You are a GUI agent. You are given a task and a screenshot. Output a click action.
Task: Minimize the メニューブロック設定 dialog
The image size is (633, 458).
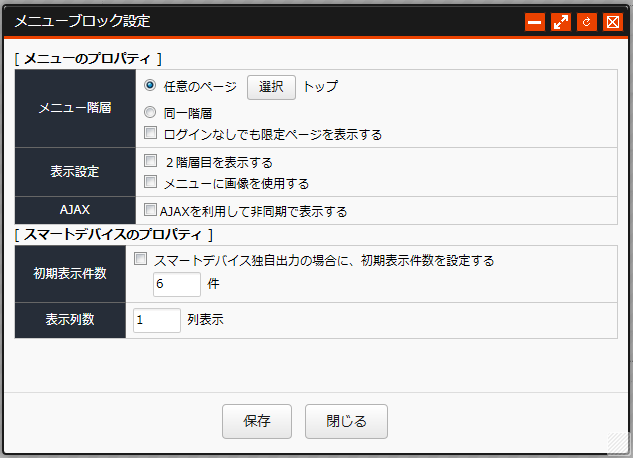point(534,22)
